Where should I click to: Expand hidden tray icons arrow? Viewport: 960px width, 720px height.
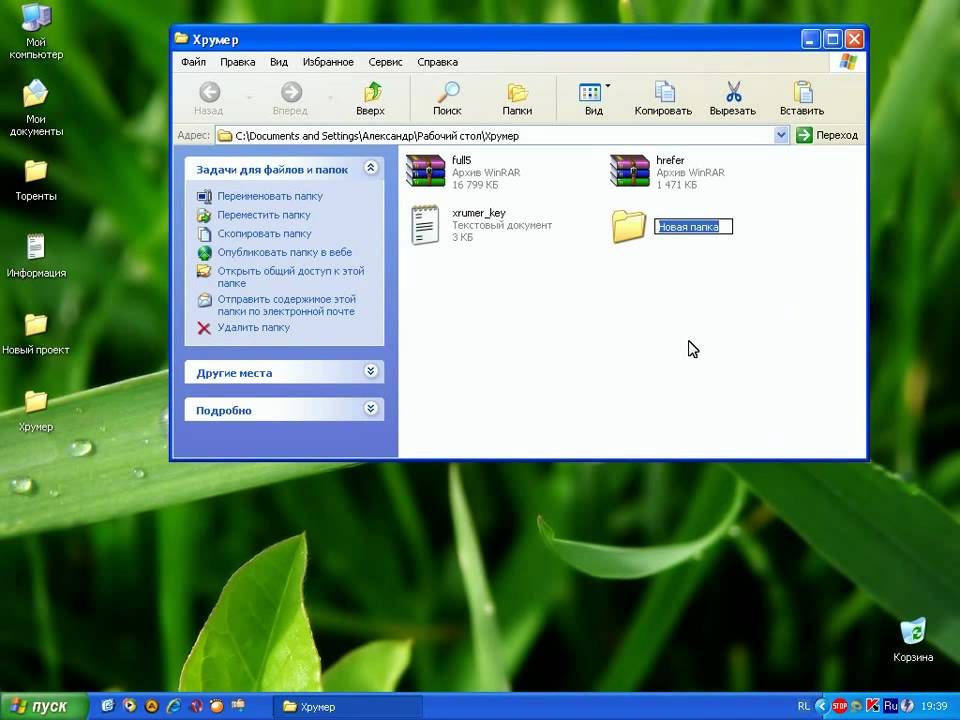[x=822, y=707]
